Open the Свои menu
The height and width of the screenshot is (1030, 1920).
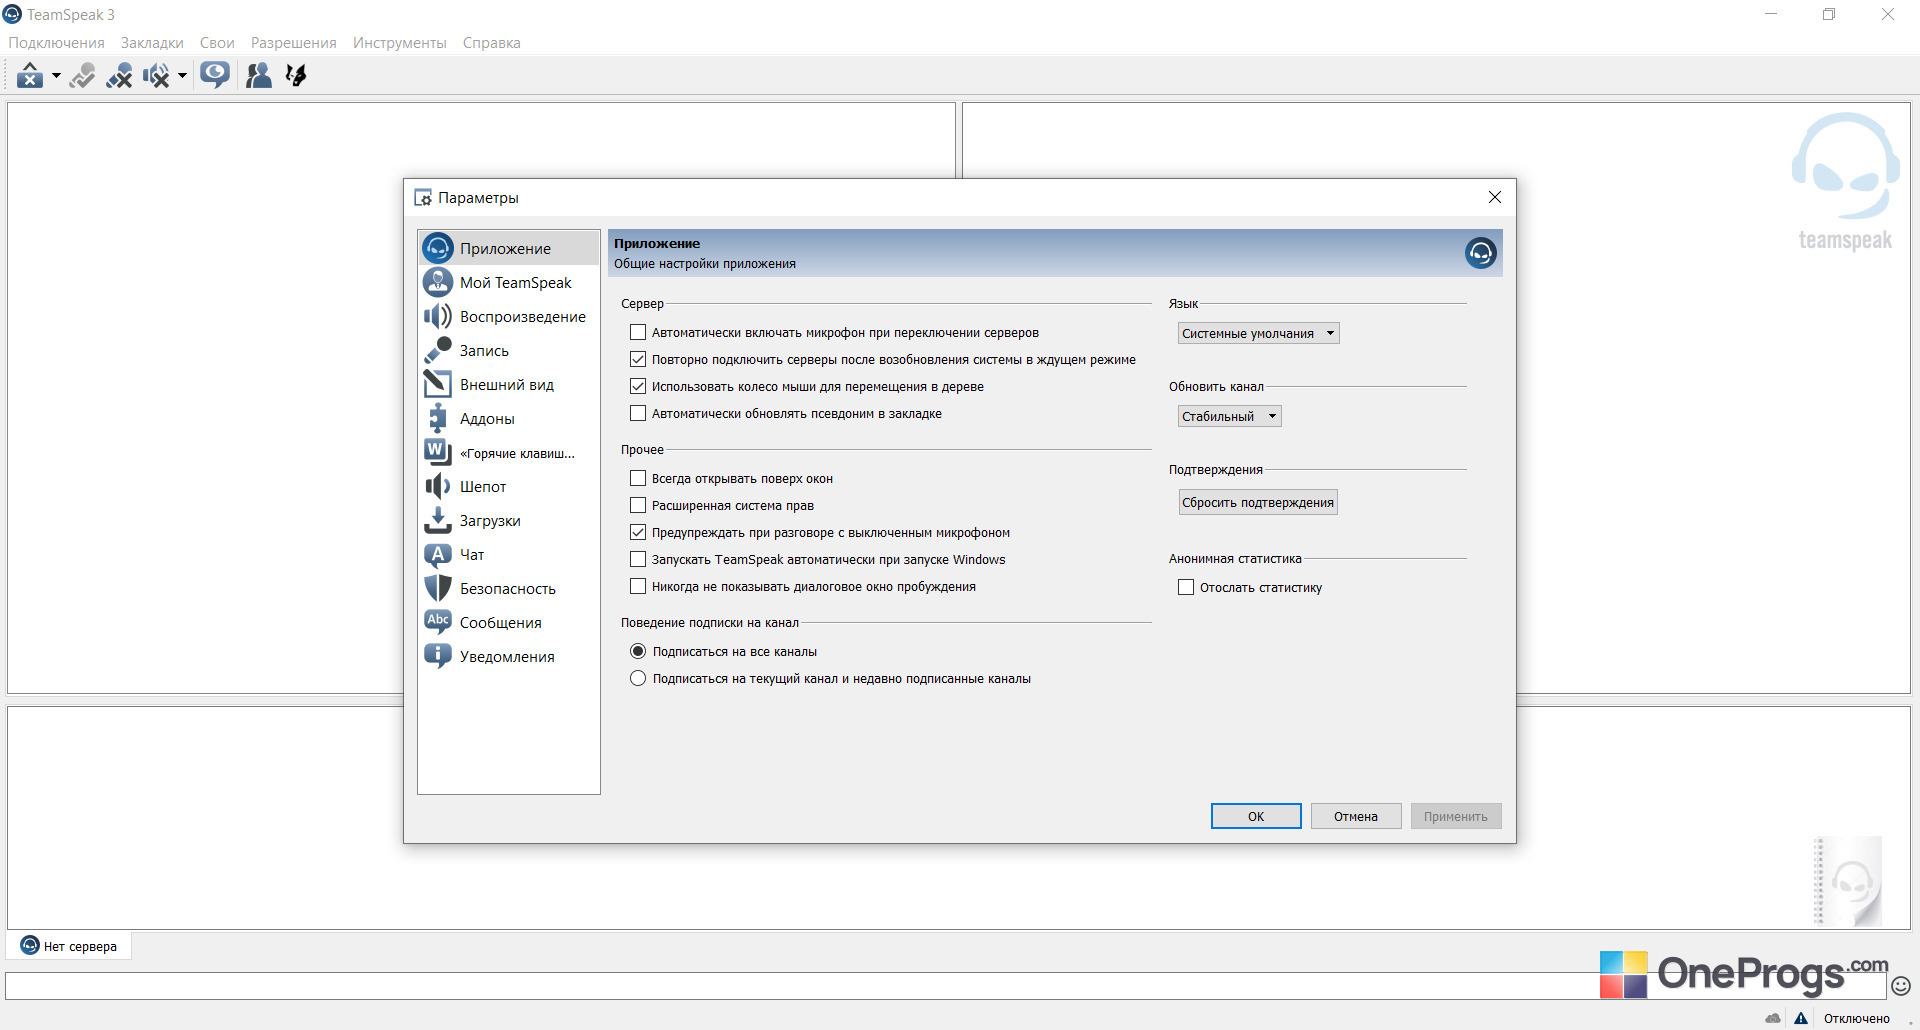(x=217, y=43)
